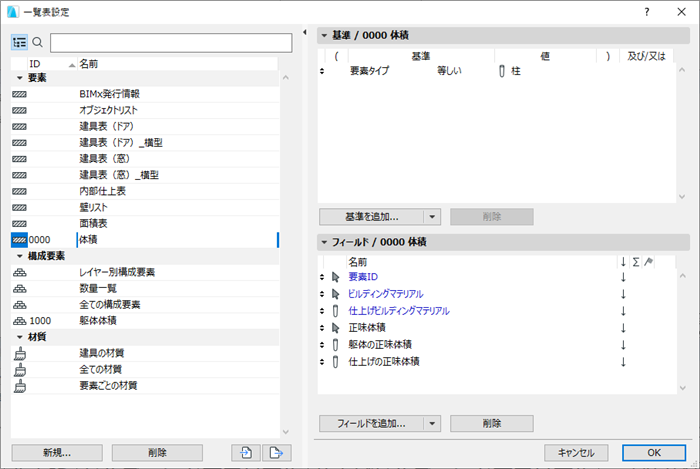700x469 pixels.
Task: Click the 名前 column header in schedule list
Action: click(178, 64)
